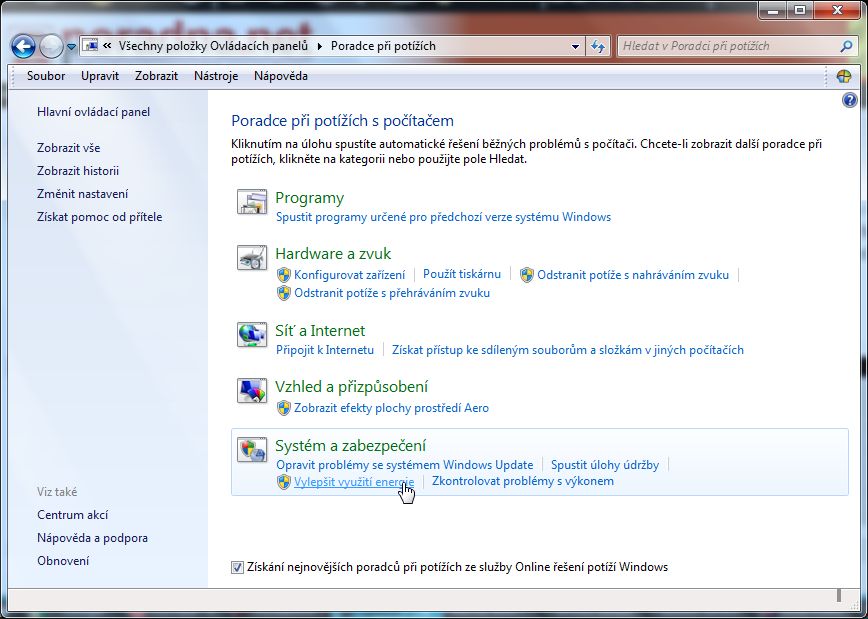The width and height of the screenshot is (868, 619).
Task: Click the Programy category icon
Action: click(252, 202)
